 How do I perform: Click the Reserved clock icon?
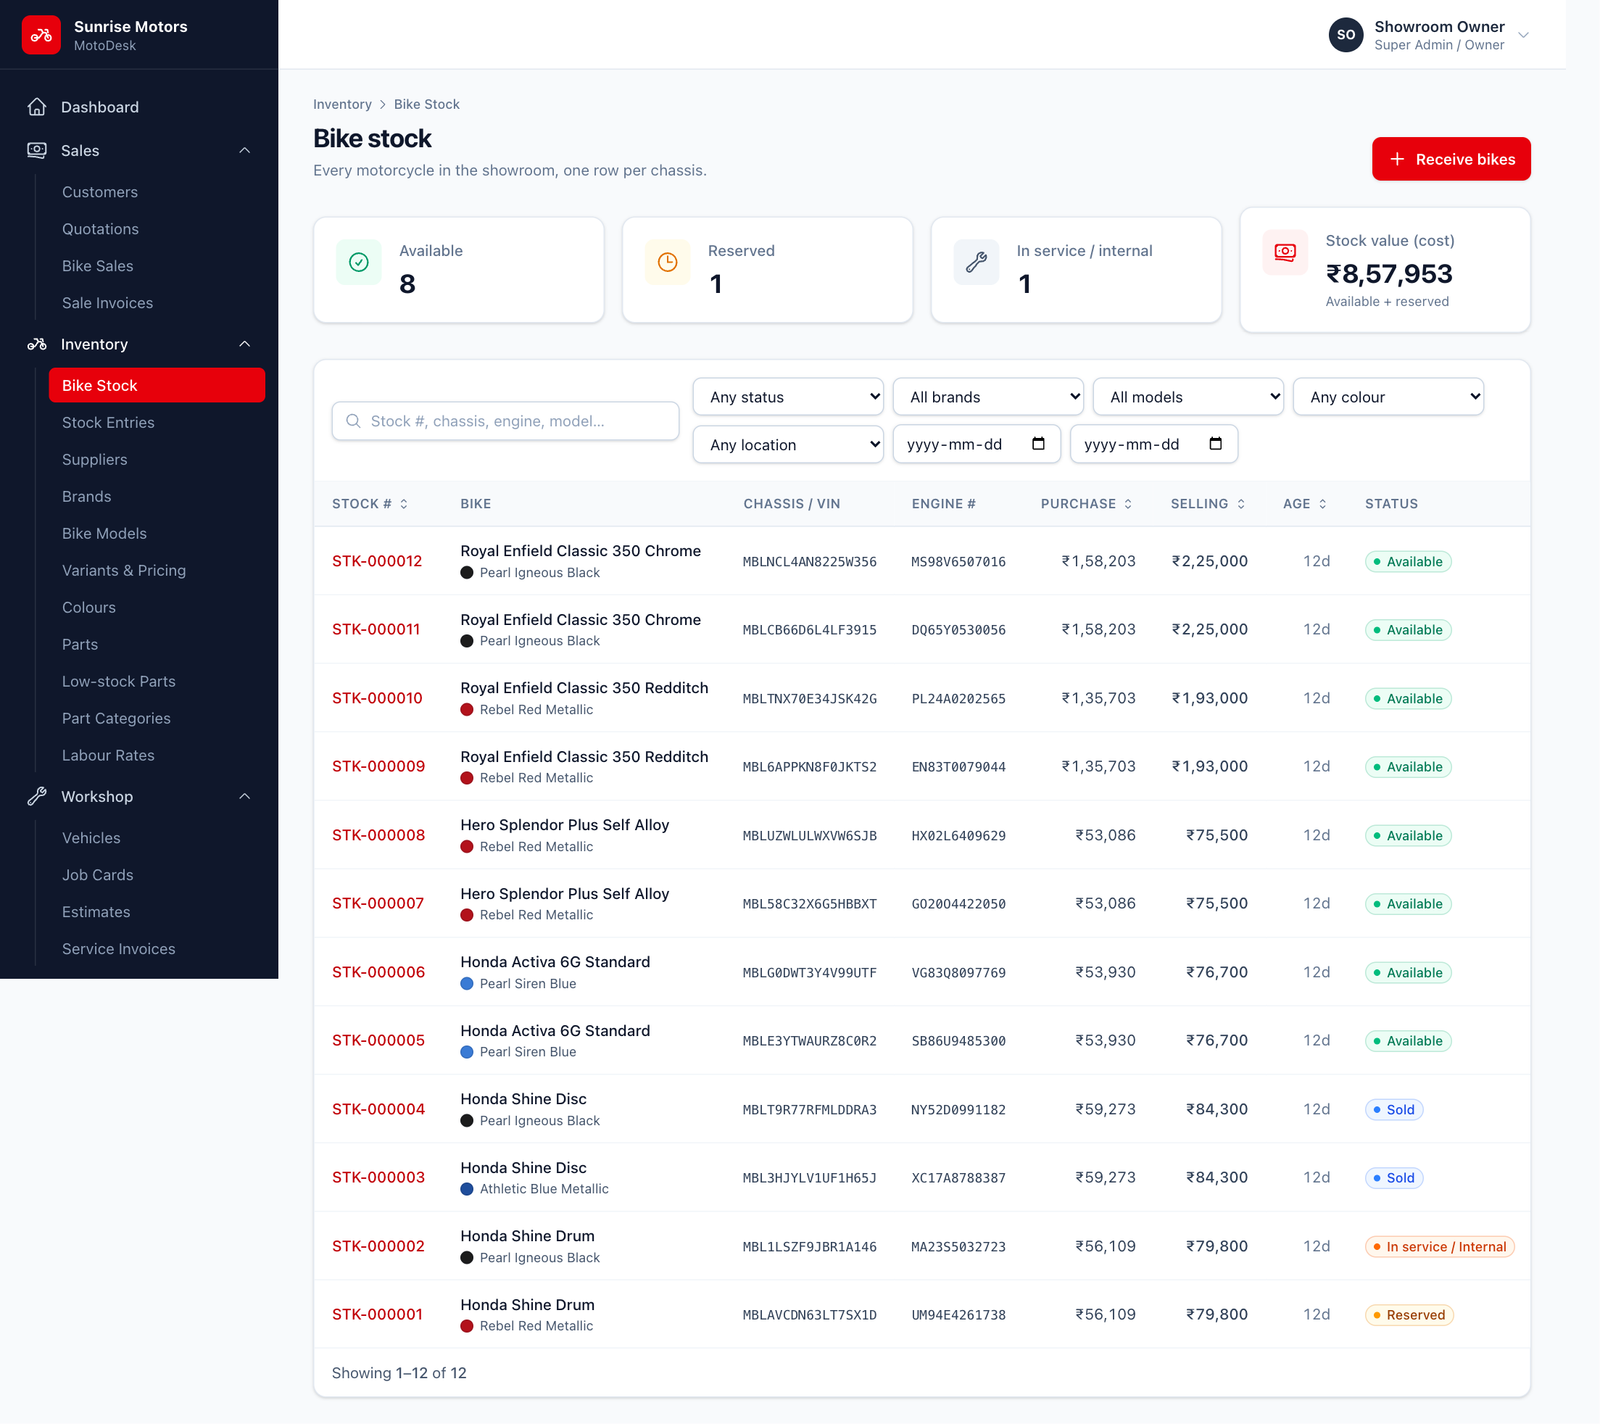coord(668,262)
